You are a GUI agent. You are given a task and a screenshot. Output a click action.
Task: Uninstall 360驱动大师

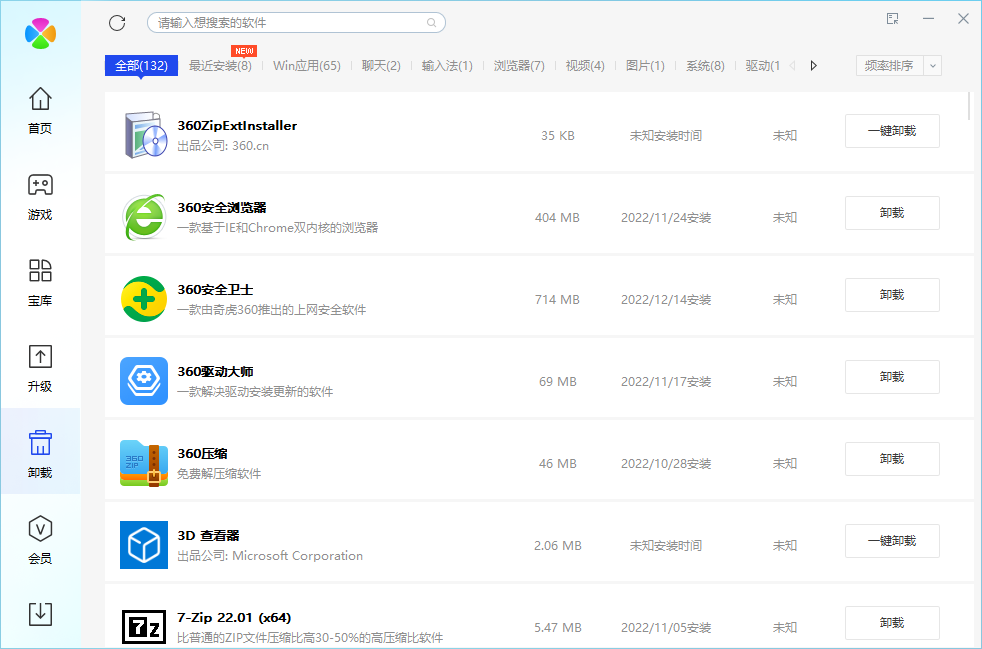pyautogui.click(x=892, y=377)
